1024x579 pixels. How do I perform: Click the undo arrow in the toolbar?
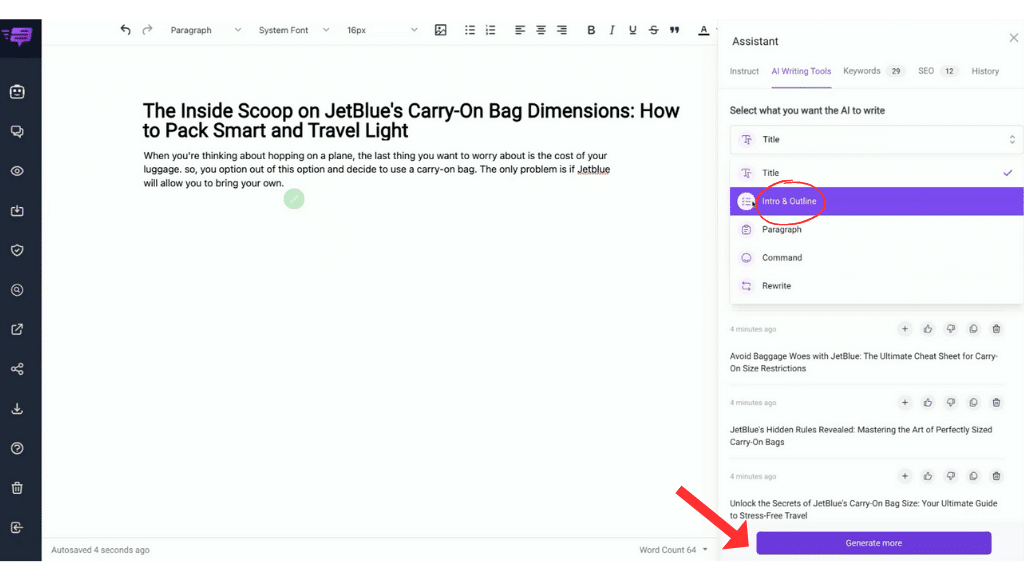point(125,30)
